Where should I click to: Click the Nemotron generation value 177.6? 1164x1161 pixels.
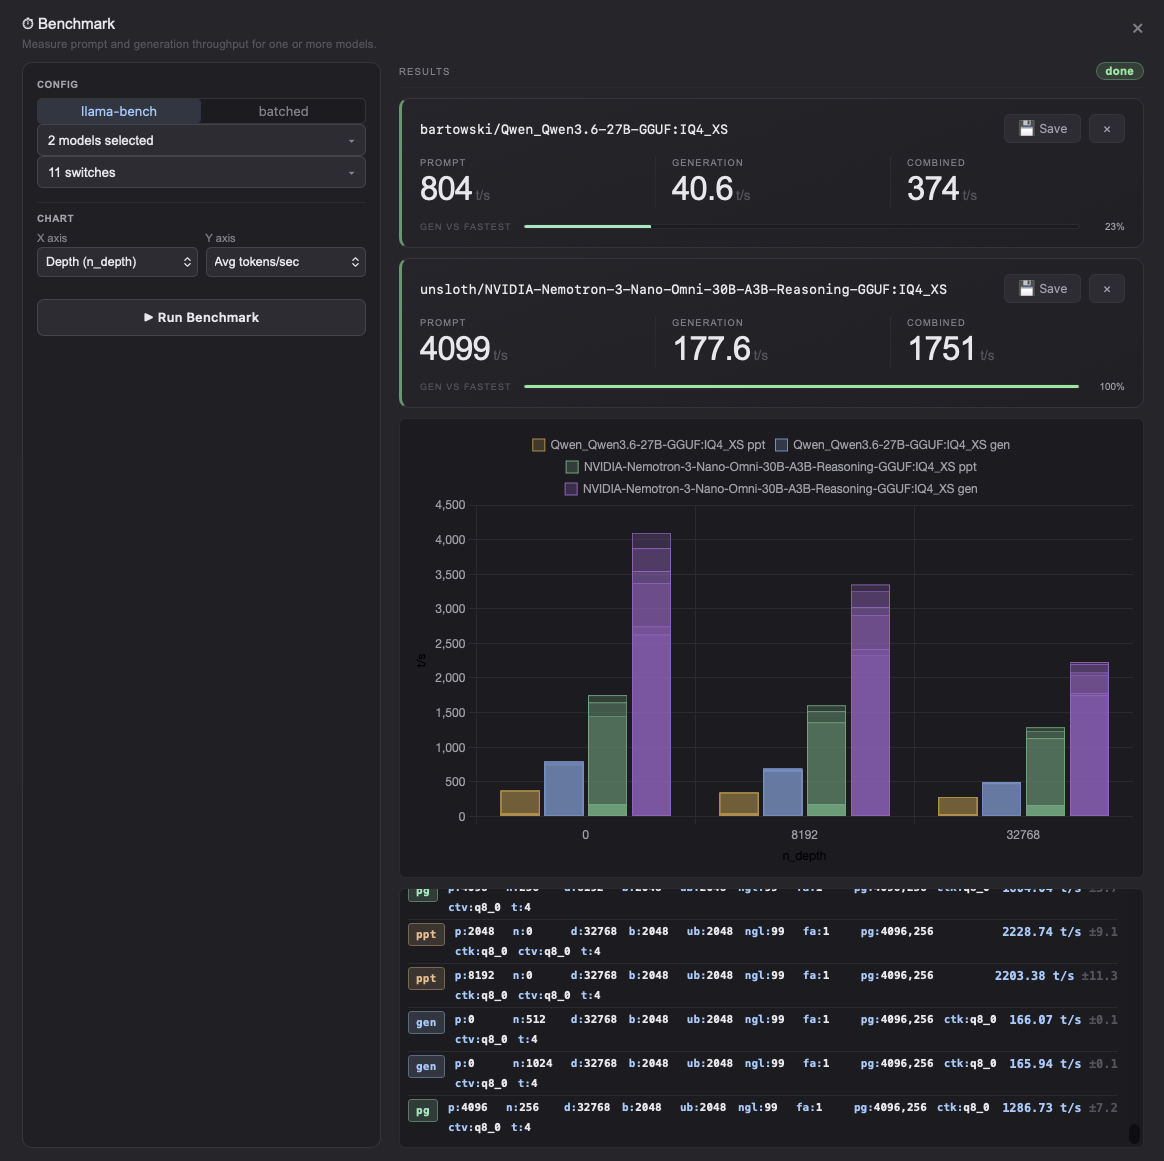coord(711,349)
